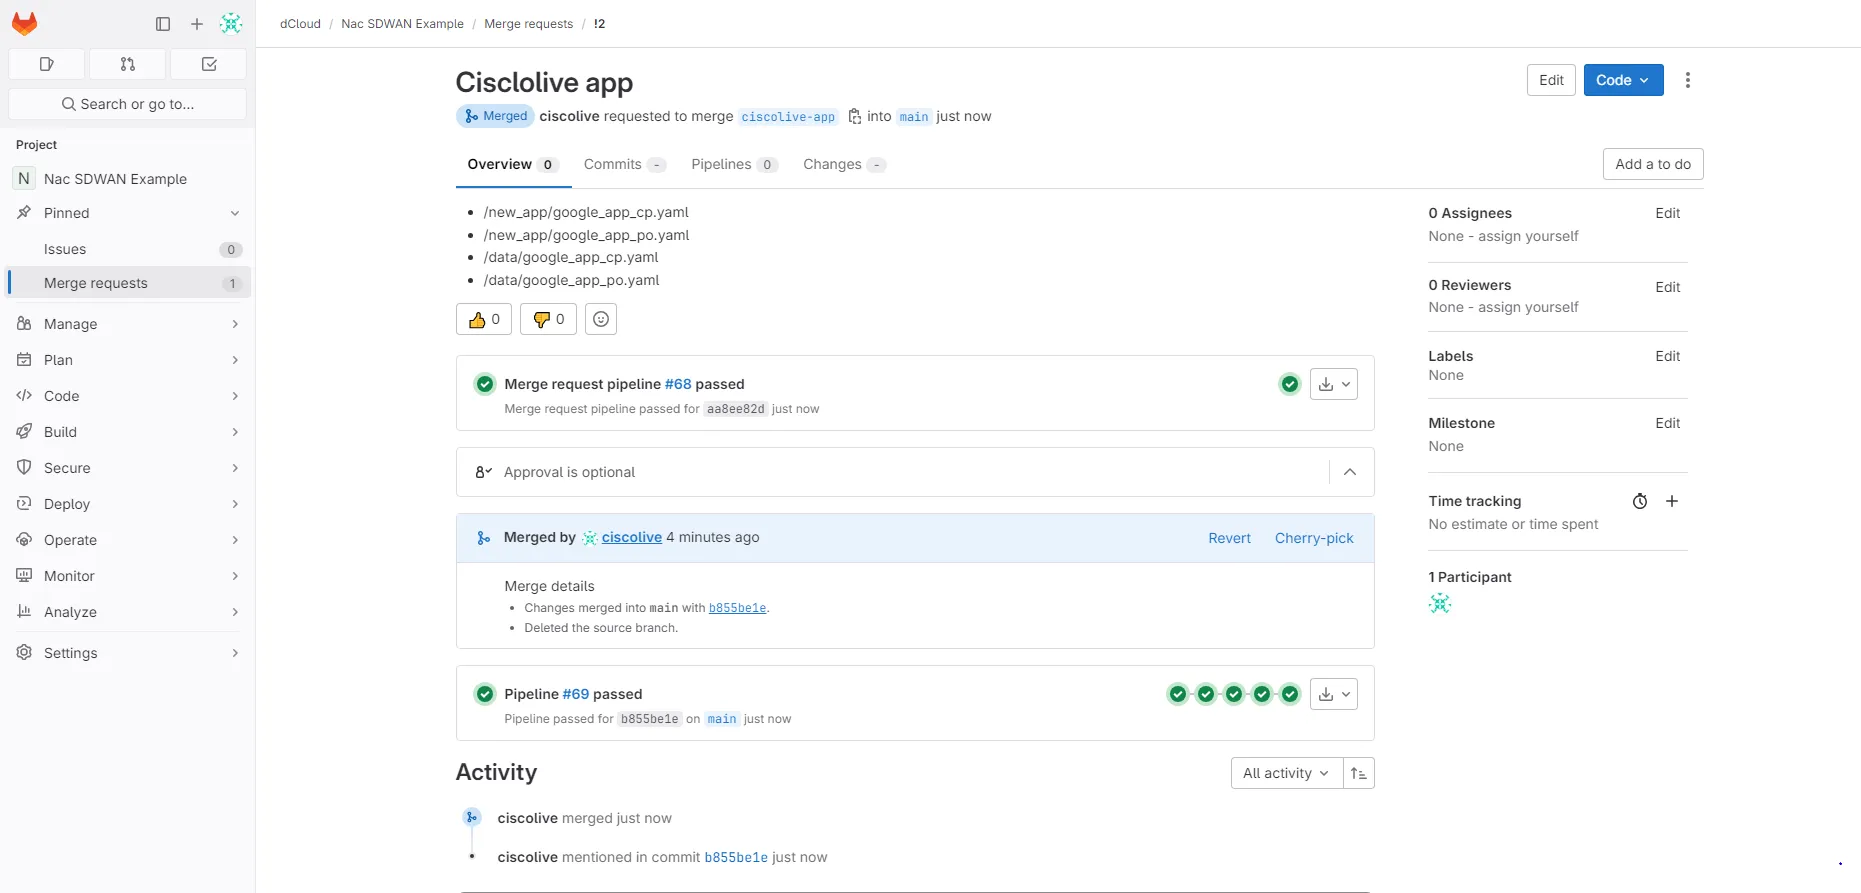Viewport: 1861px width, 893px height.
Task: Click the thumbs down reaction
Action: pos(548,319)
